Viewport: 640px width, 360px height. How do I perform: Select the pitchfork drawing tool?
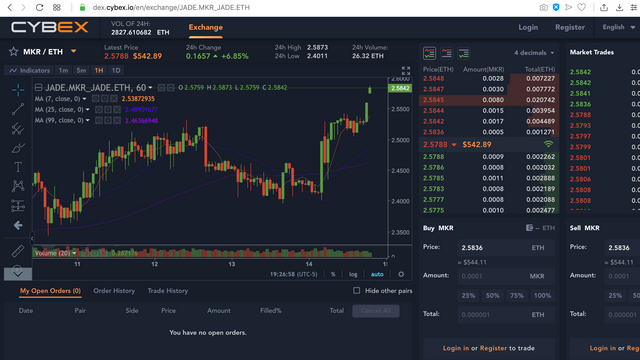coord(18,129)
